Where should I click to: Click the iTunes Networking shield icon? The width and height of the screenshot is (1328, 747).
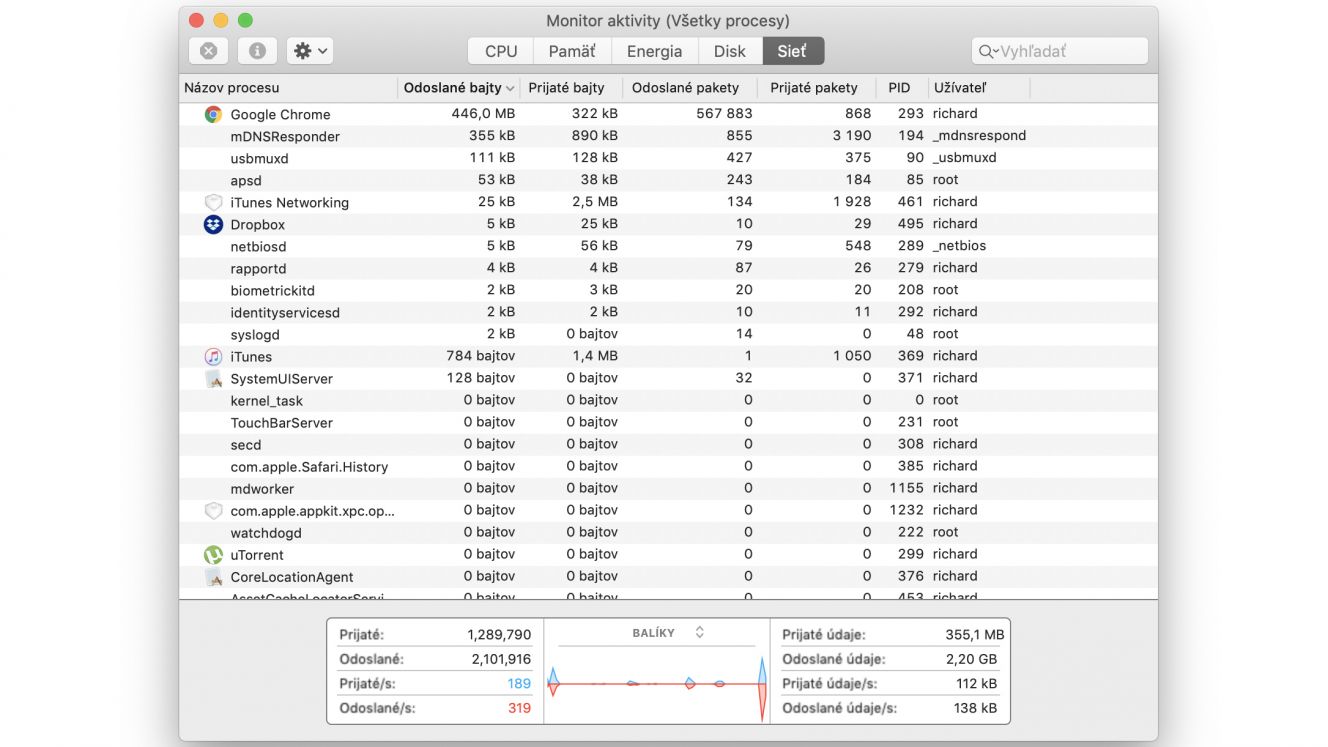tap(213, 202)
